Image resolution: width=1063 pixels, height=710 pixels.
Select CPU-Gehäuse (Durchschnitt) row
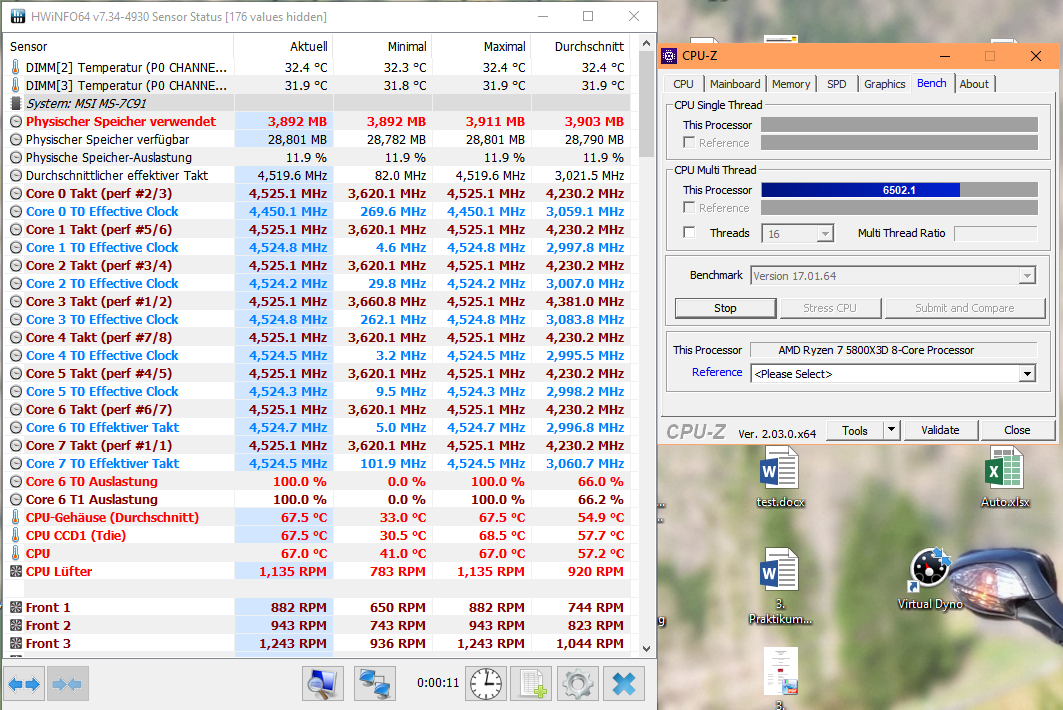319,517
